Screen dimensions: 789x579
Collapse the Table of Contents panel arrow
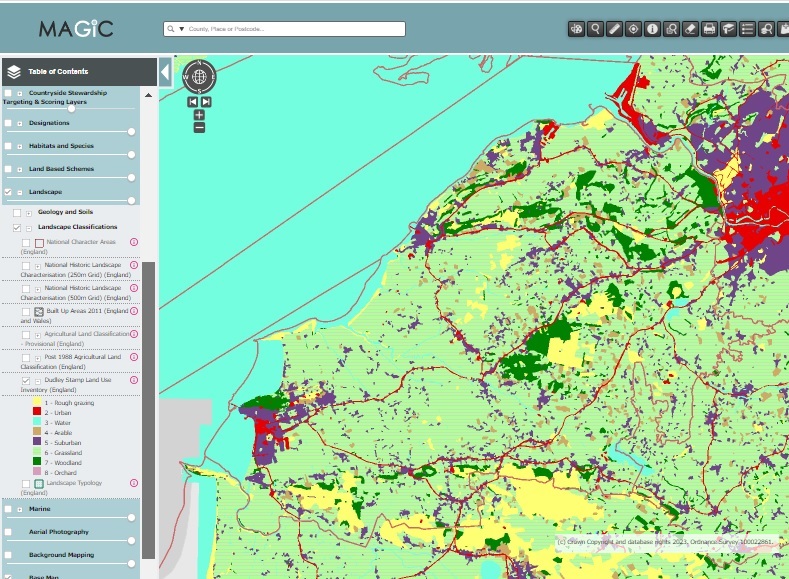click(x=165, y=72)
